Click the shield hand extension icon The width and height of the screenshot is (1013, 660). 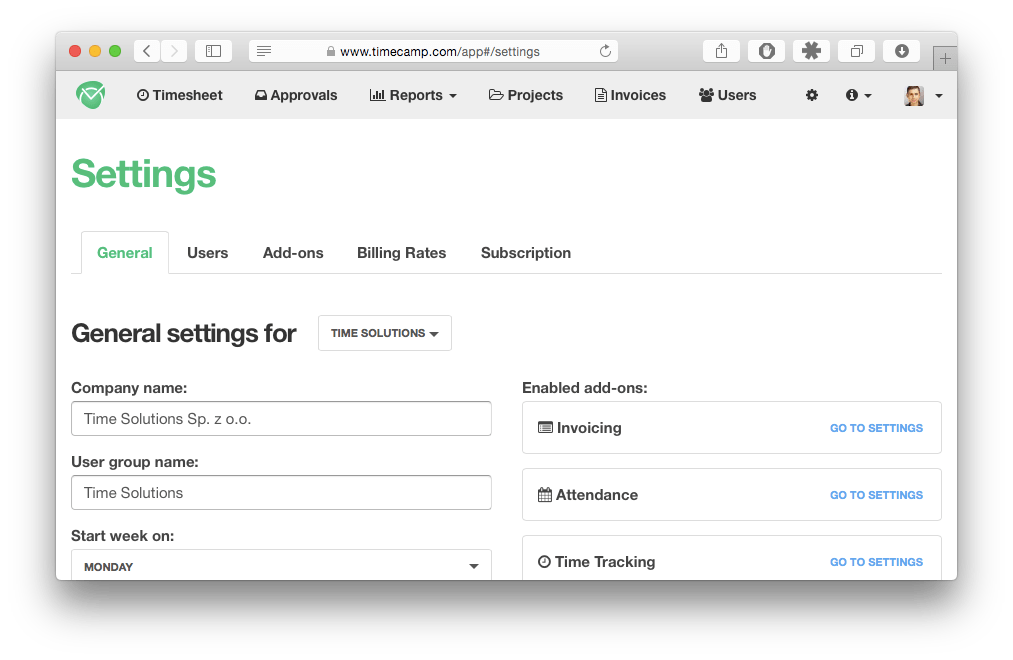pos(766,51)
